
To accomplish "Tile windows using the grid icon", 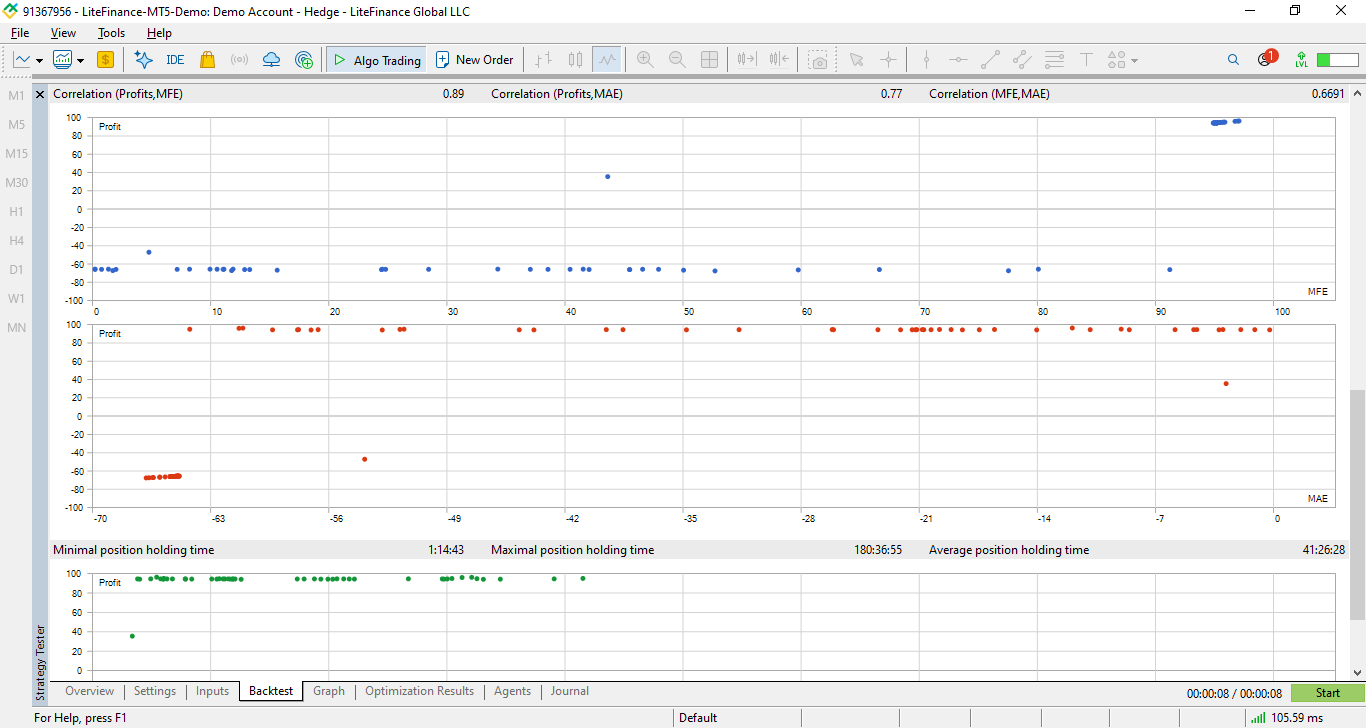I will click(x=709, y=60).
